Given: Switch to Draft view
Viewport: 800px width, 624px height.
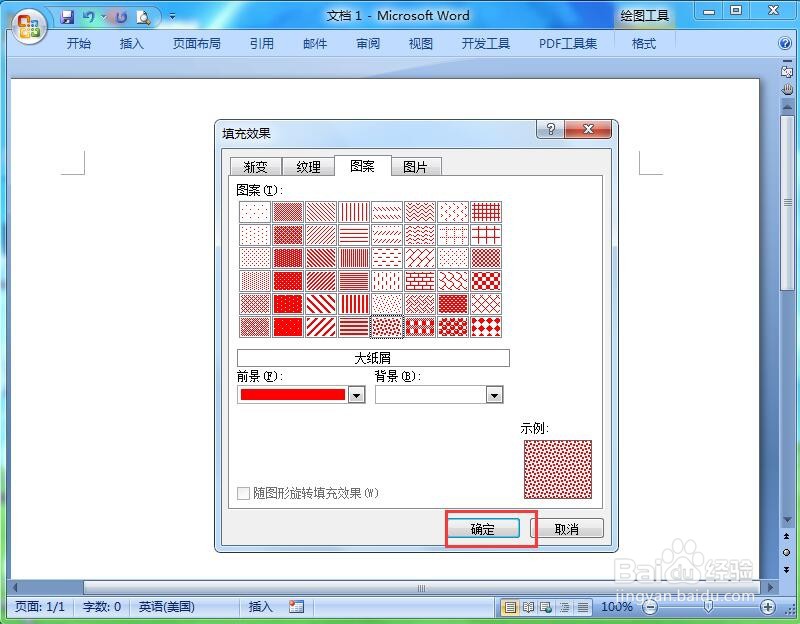Looking at the screenshot, I should (x=583, y=607).
